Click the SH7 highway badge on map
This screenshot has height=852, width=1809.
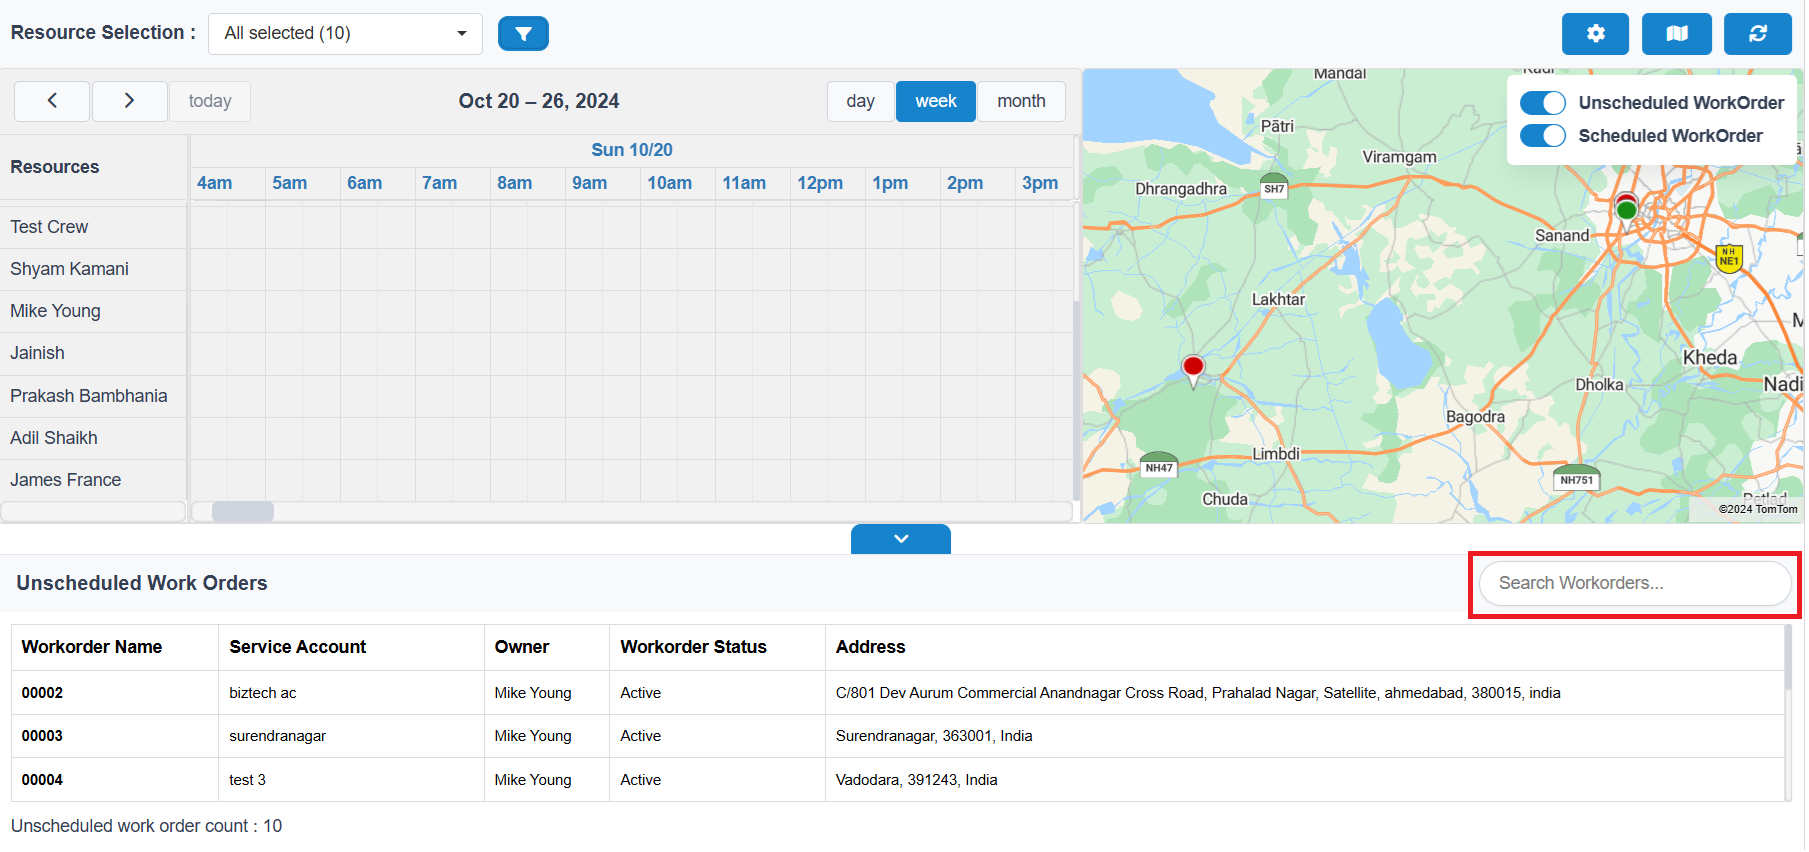[1274, 188]
